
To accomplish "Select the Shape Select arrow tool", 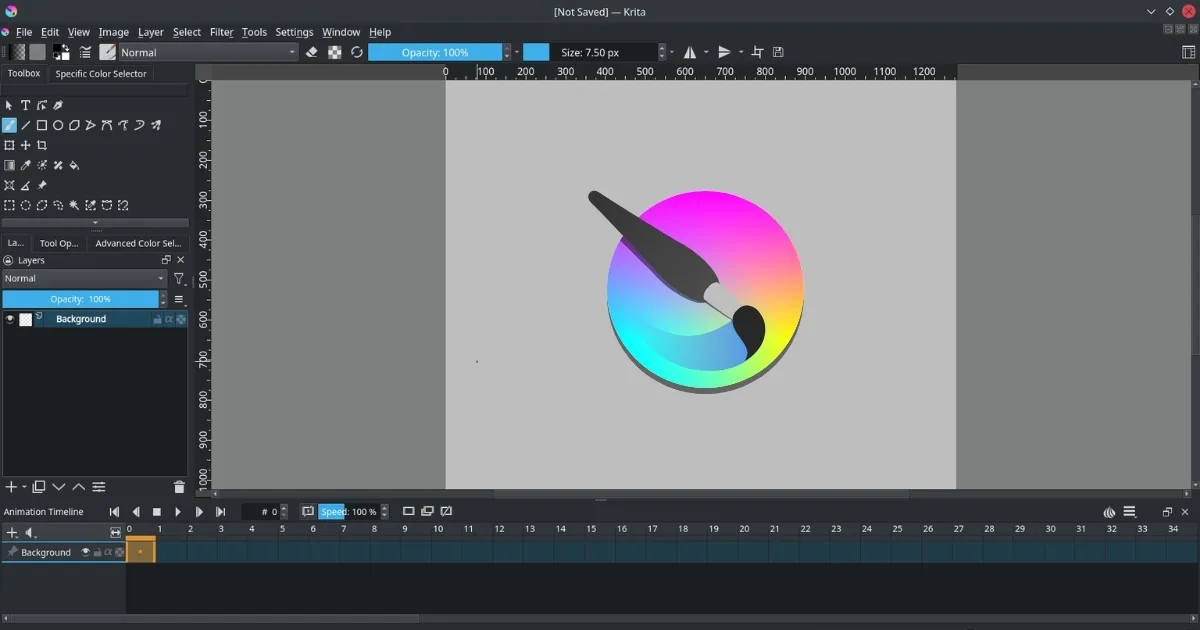I will pos(9,105).
